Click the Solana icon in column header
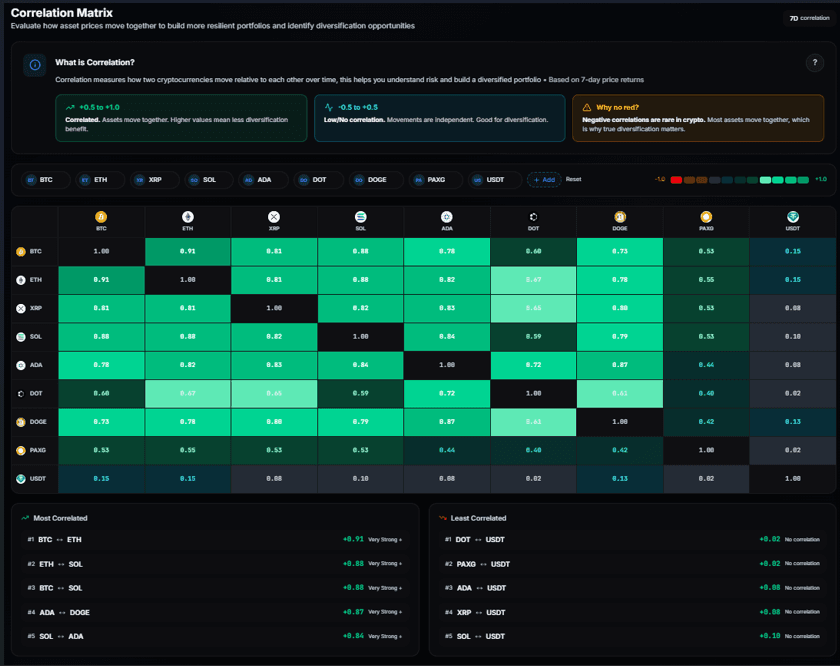 pyautogui.click(x=361, y=216)
